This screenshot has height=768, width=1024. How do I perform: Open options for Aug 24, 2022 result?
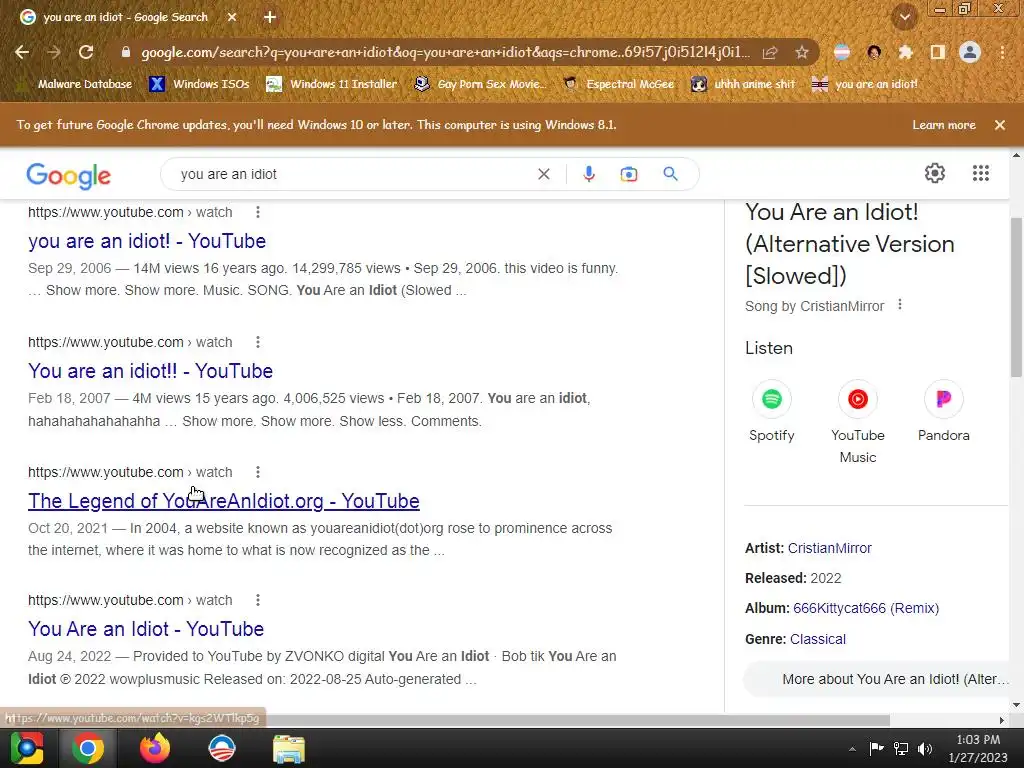(258, 600)
